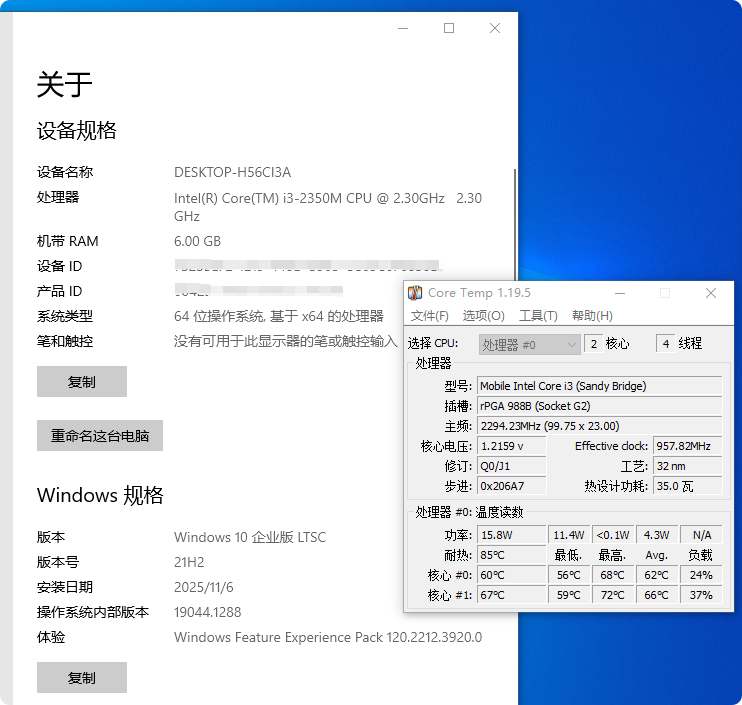Image resolution: width=742 pixels, height=705 pixels.
Task: Click the 耐热 value 85°C
Action: click(x=512, y=555)
